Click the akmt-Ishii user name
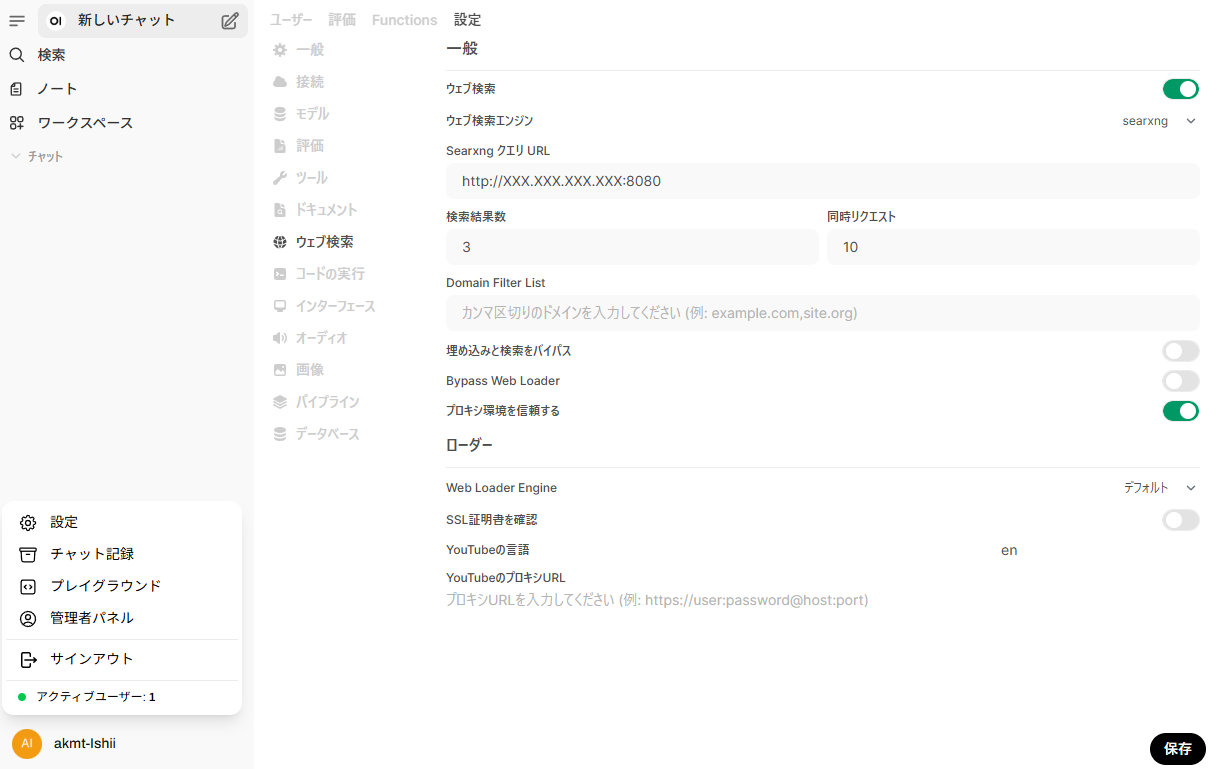This screenshot has height=769, width=1223. point(85,744)
